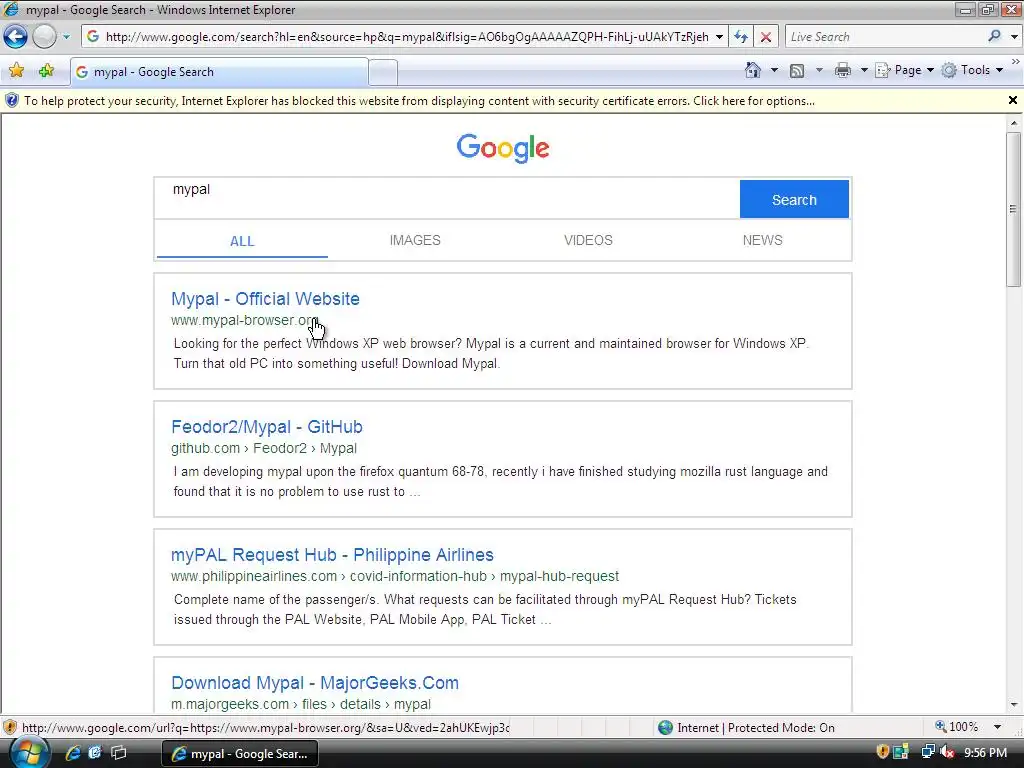Click the RSS Feeds icon
Image resolution: width=1024 pixels, height=768 pixels.
[x=797, y=71]
